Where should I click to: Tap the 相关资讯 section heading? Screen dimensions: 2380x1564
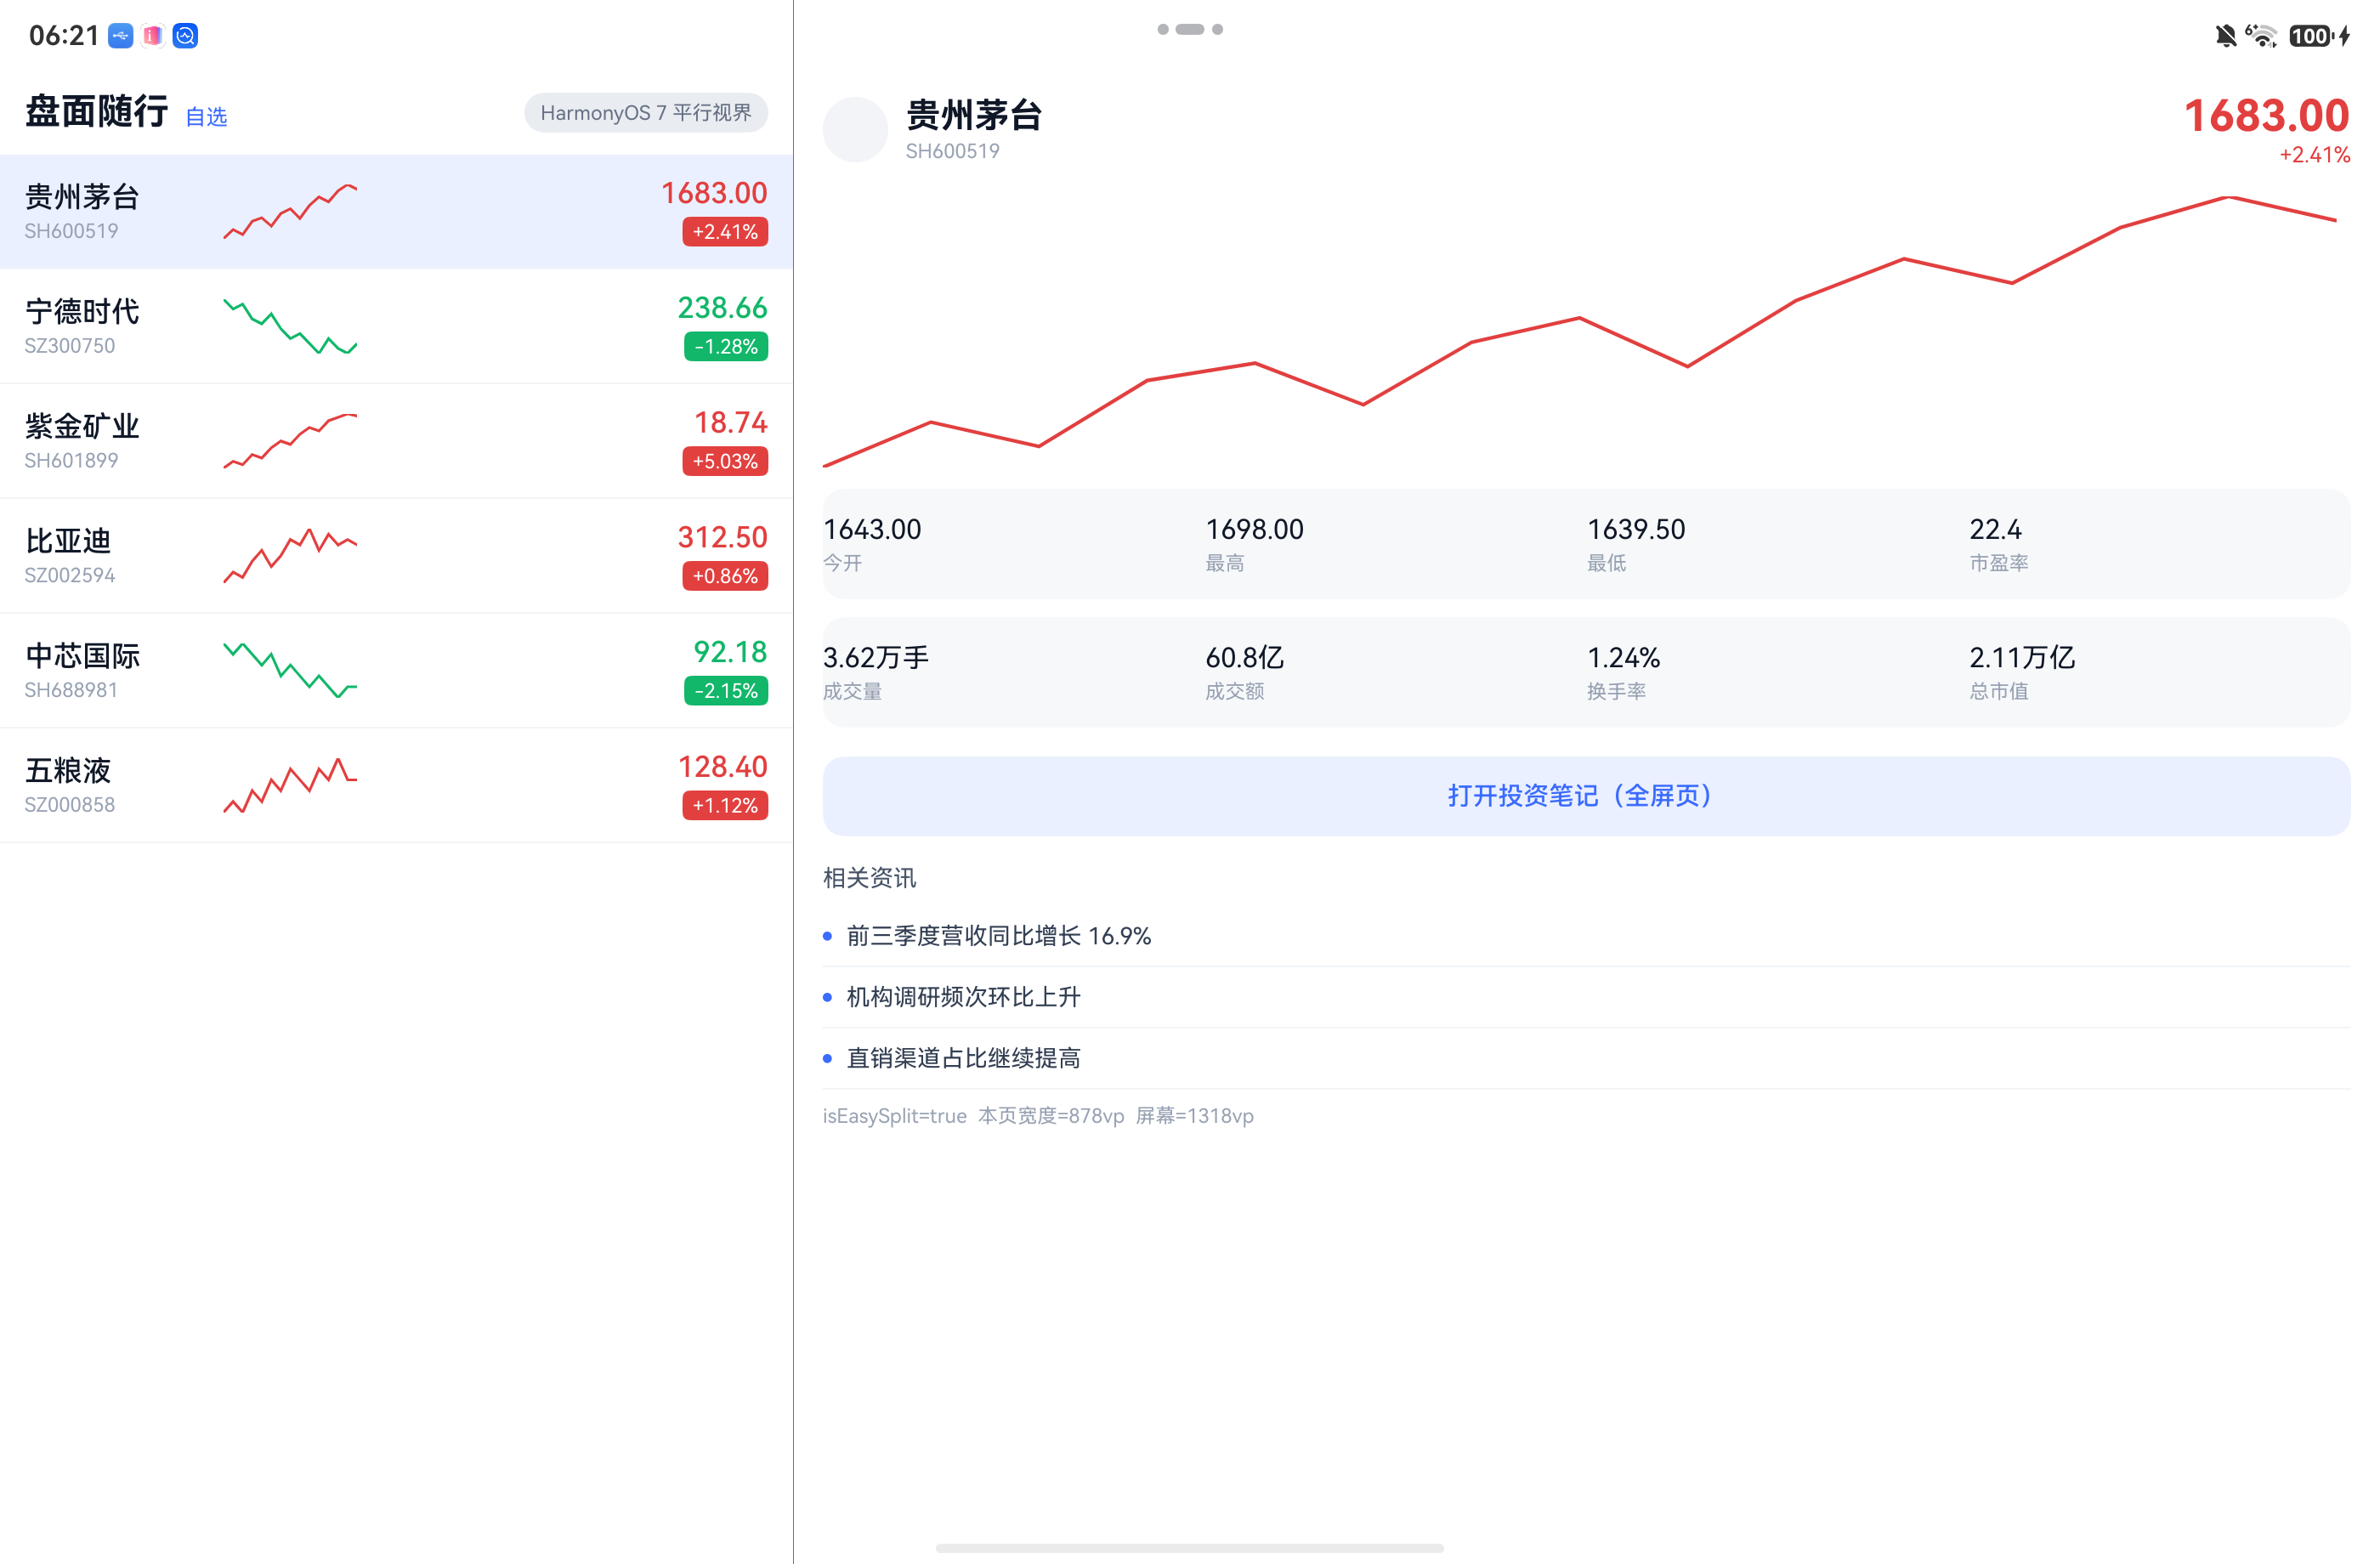[x=869, y=878]
